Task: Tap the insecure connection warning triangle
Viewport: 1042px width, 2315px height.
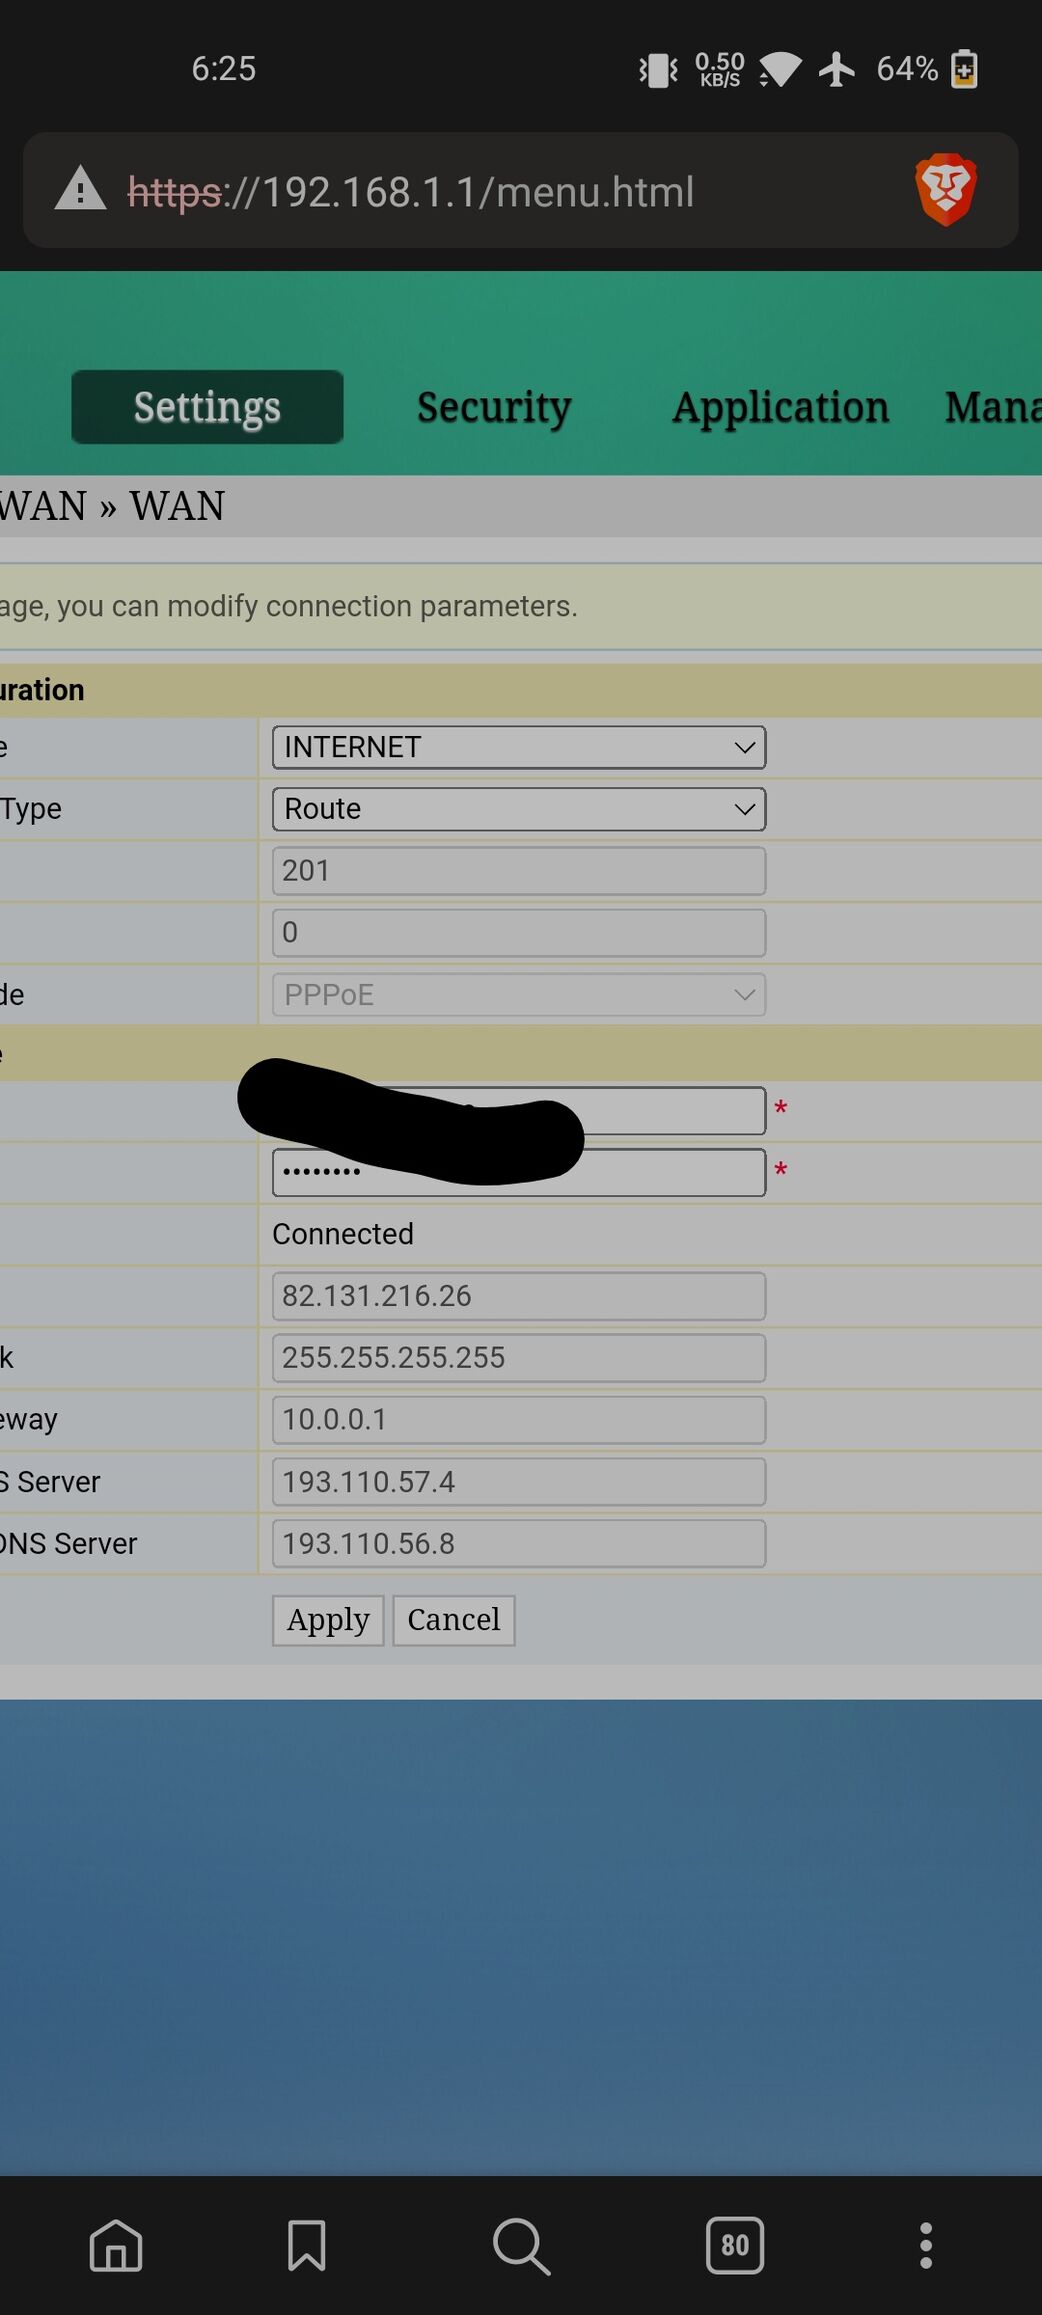Action: (80, 189)
